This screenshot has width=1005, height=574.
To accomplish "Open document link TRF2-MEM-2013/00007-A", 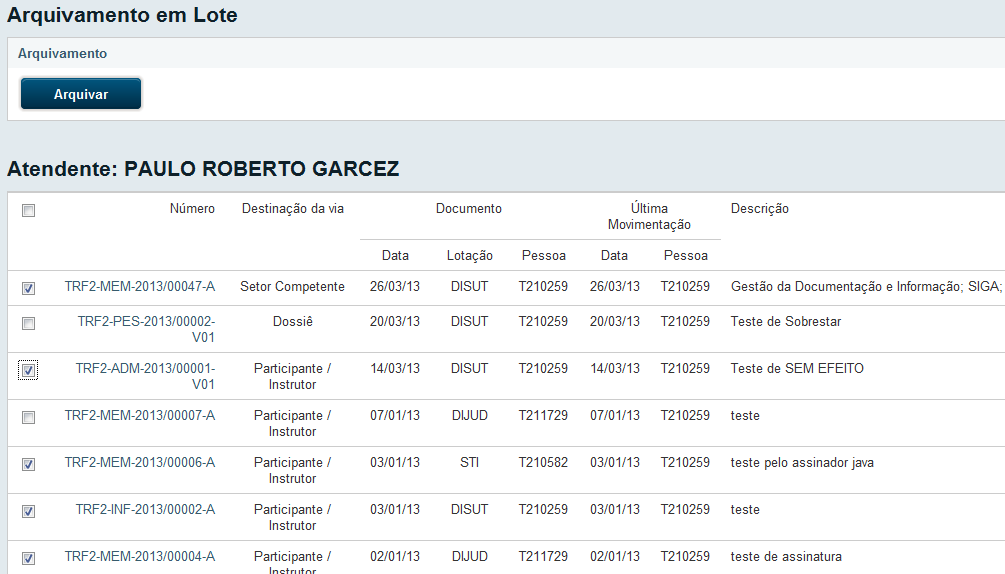I will 140,415.
